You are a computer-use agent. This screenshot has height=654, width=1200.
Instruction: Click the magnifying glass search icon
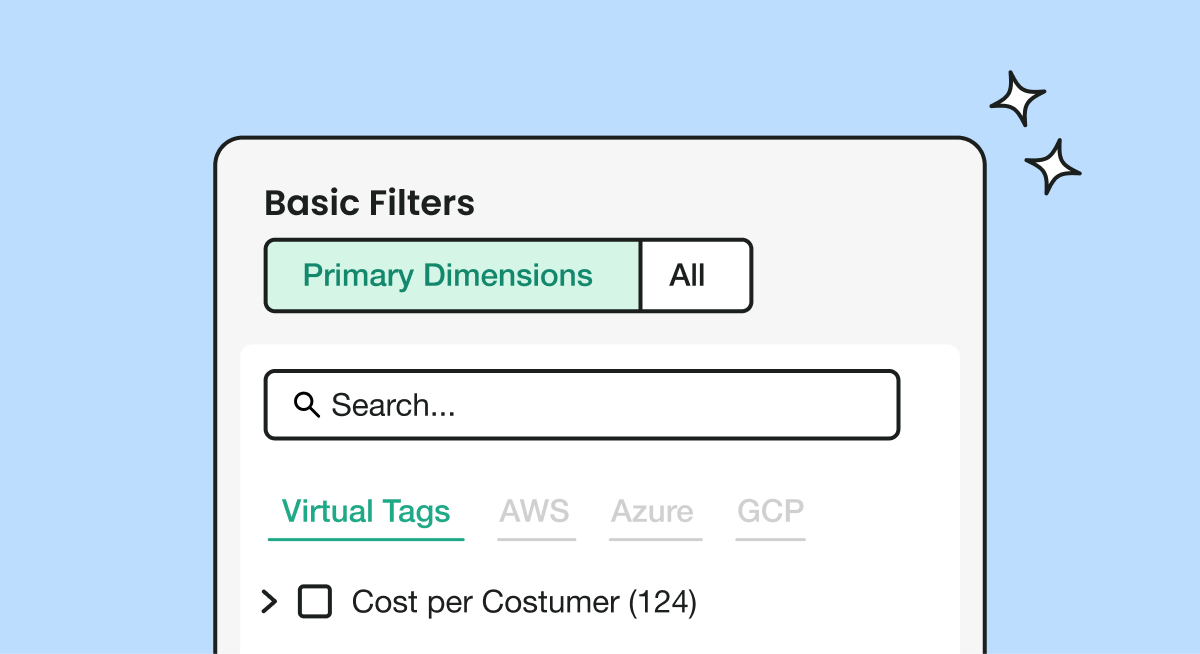click(306, 405)
